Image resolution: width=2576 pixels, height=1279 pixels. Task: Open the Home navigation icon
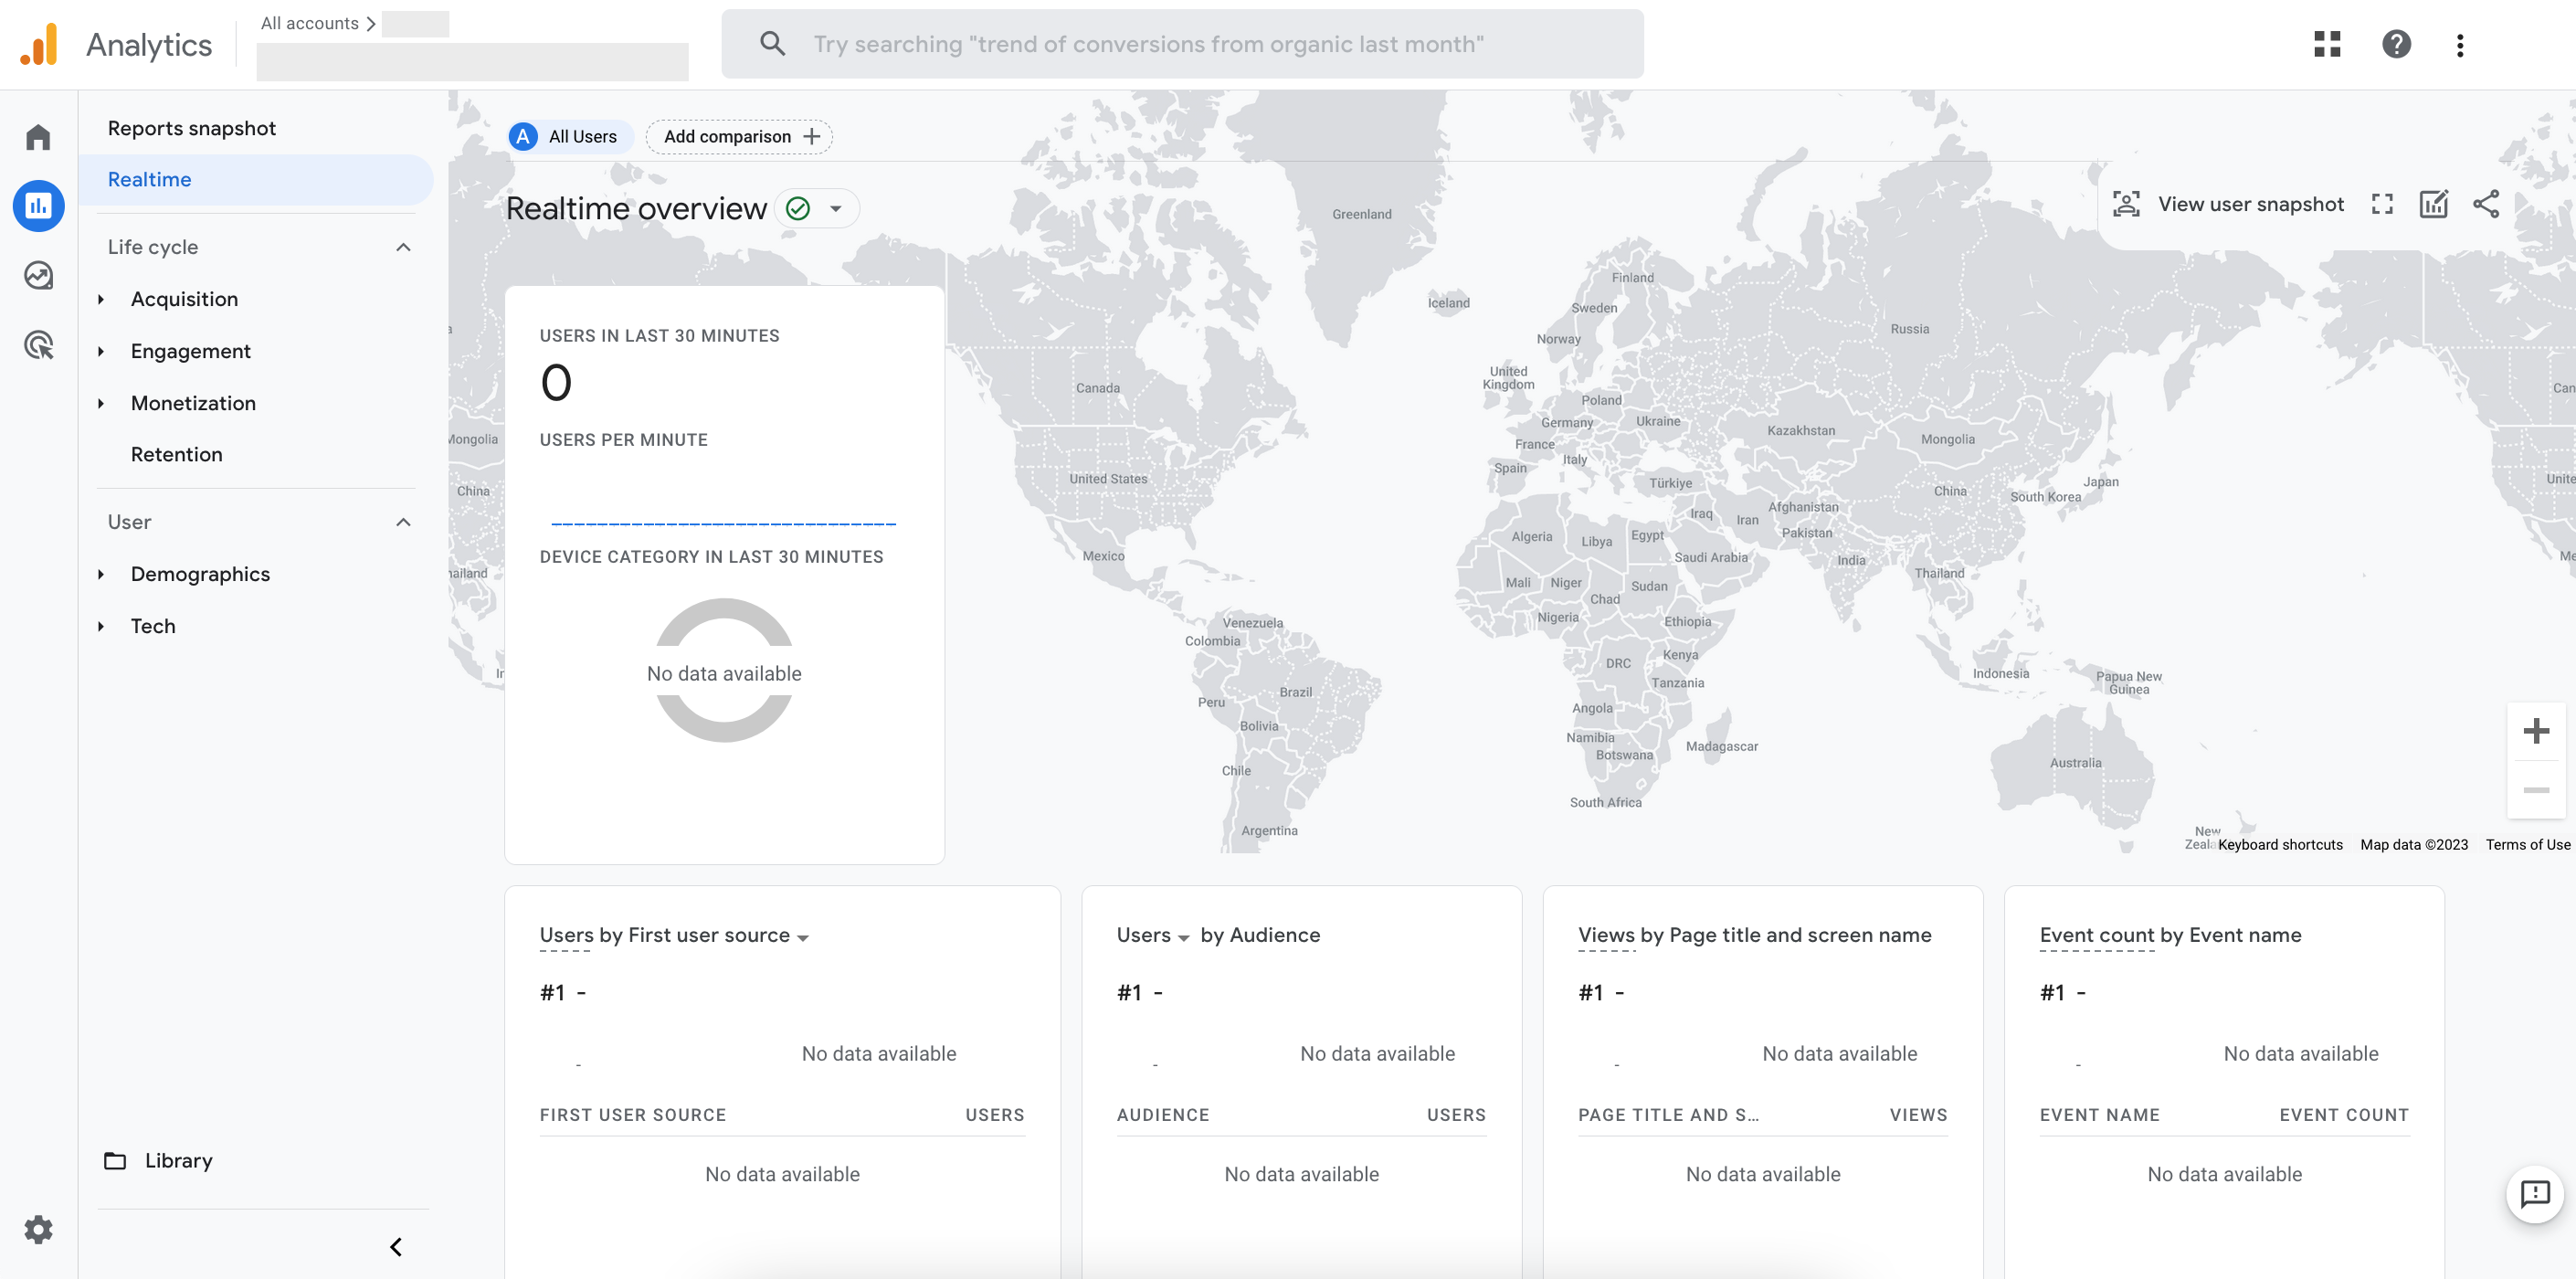(x=38, y=136)
